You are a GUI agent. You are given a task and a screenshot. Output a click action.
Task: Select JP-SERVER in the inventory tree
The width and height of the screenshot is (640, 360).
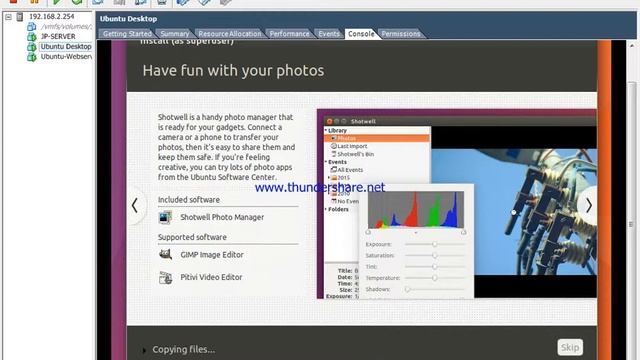point(58,36)
